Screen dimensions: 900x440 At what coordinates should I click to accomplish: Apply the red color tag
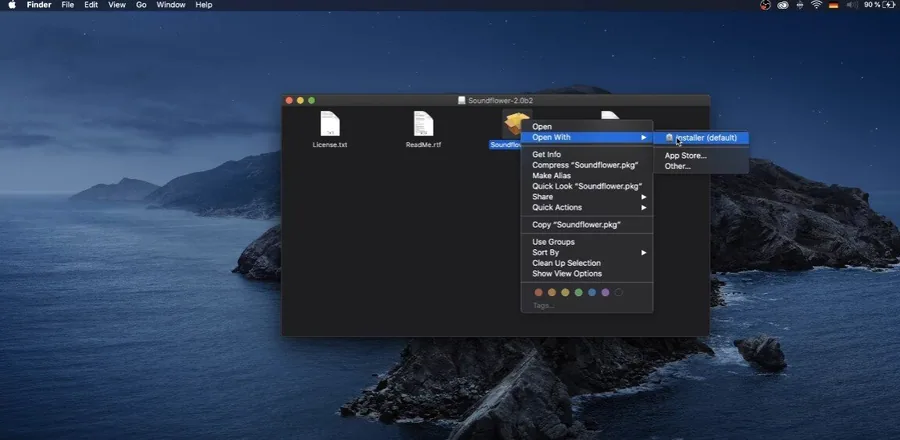pos(538,293)
